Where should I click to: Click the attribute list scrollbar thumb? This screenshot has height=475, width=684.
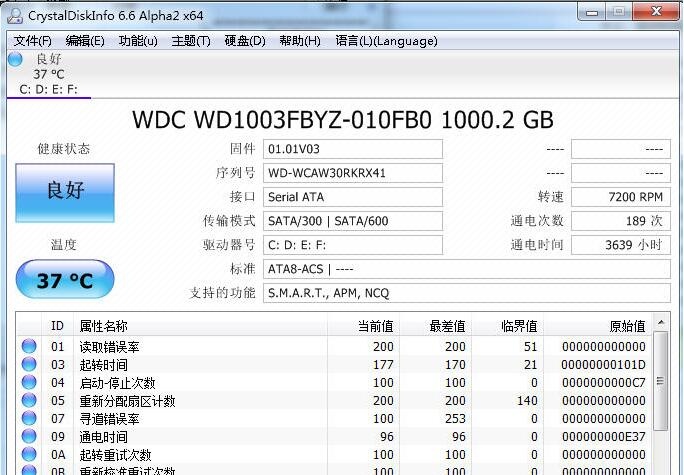(x=660, y=381)
